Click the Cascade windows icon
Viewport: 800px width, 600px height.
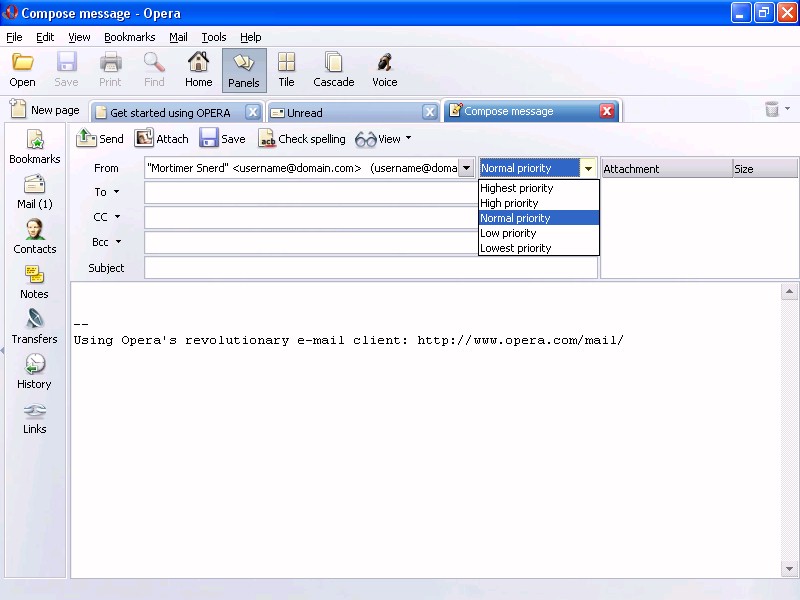click(x=334, y=63)
